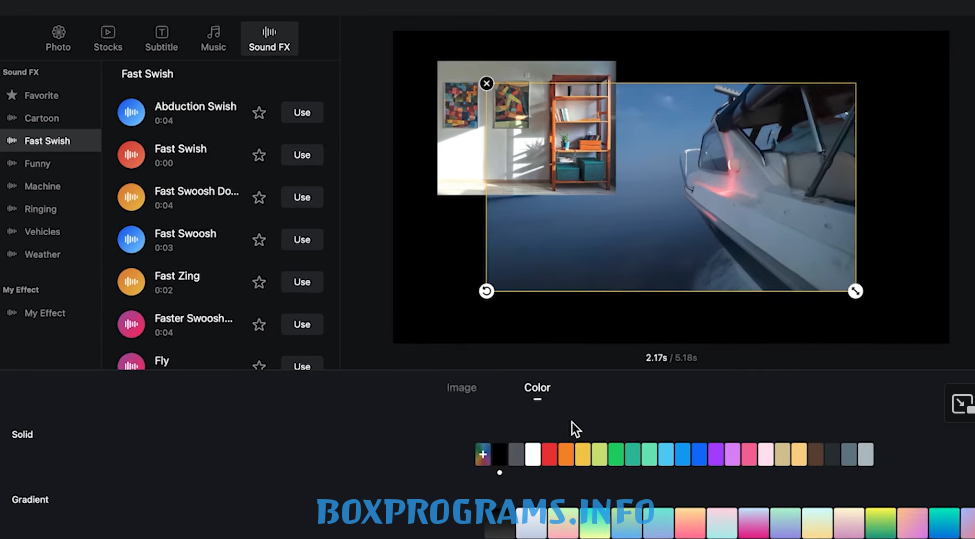The image size is (975, 539).
Task: Click the Abduction Swish blue waveform icon
Action: (131, 113)
